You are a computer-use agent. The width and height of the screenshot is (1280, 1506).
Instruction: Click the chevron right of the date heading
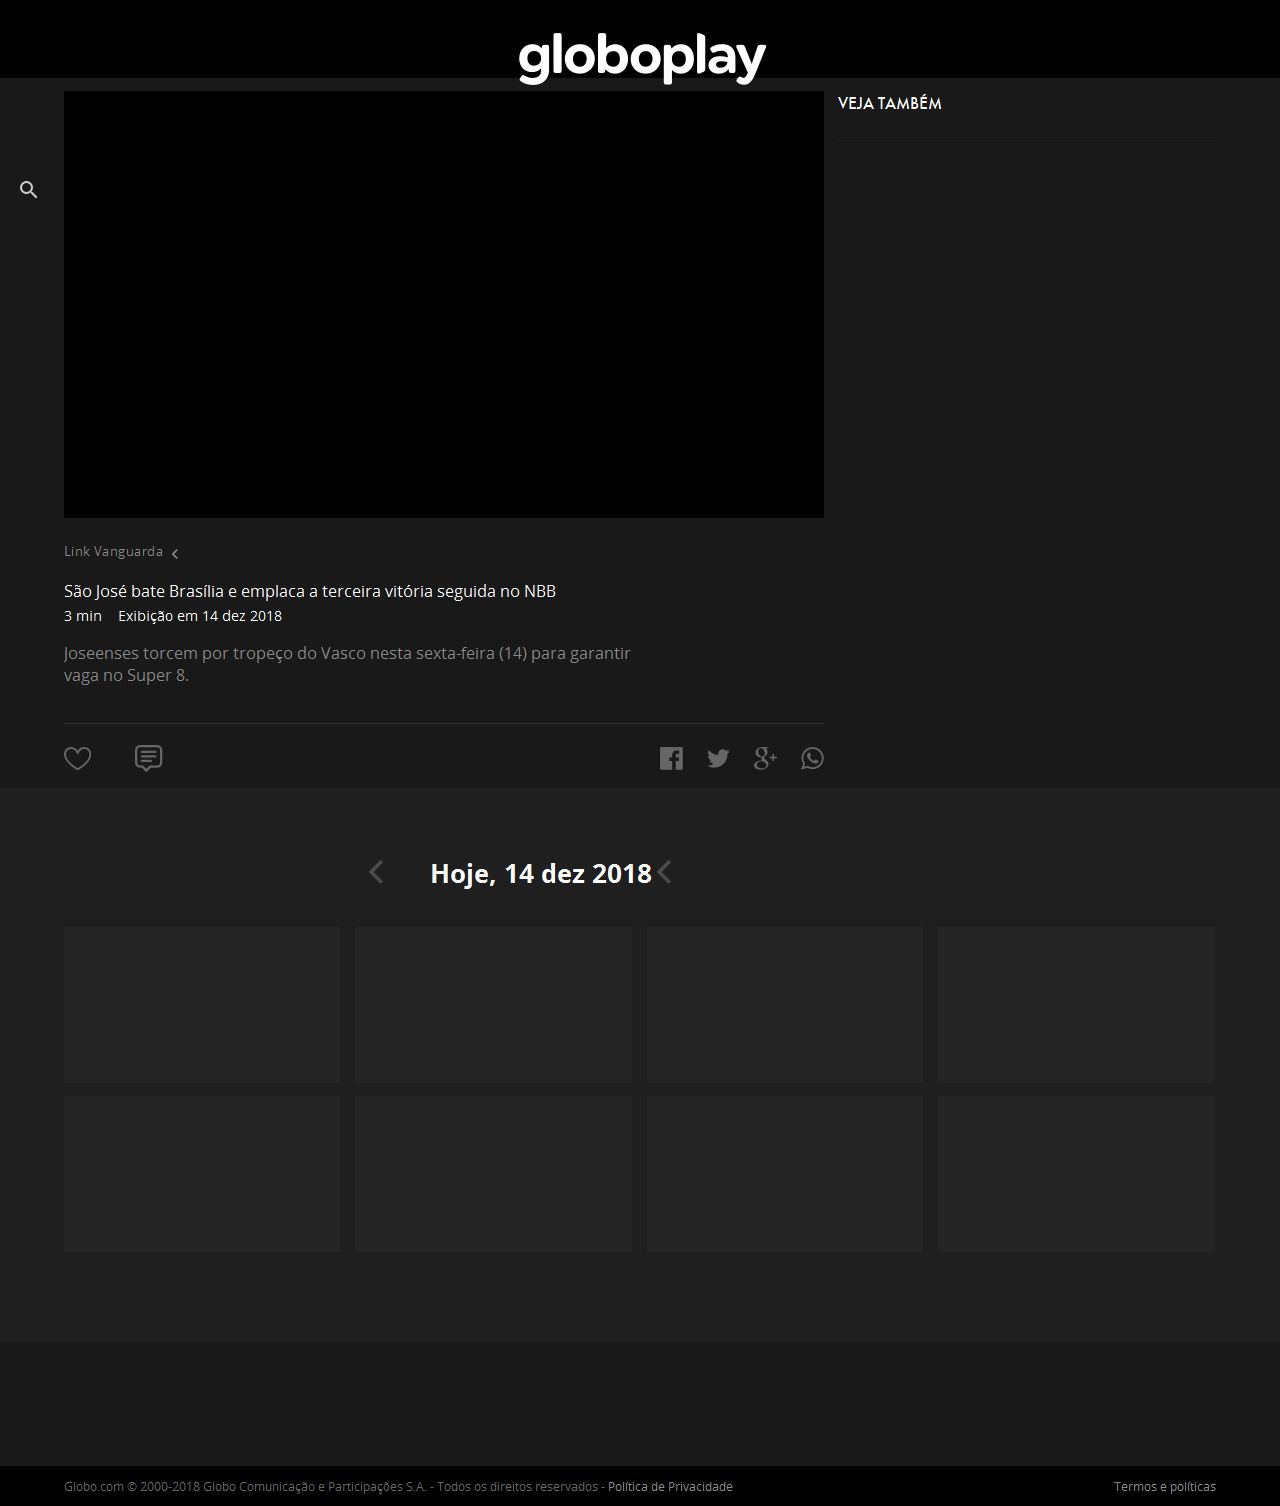(x=664, y=873)
